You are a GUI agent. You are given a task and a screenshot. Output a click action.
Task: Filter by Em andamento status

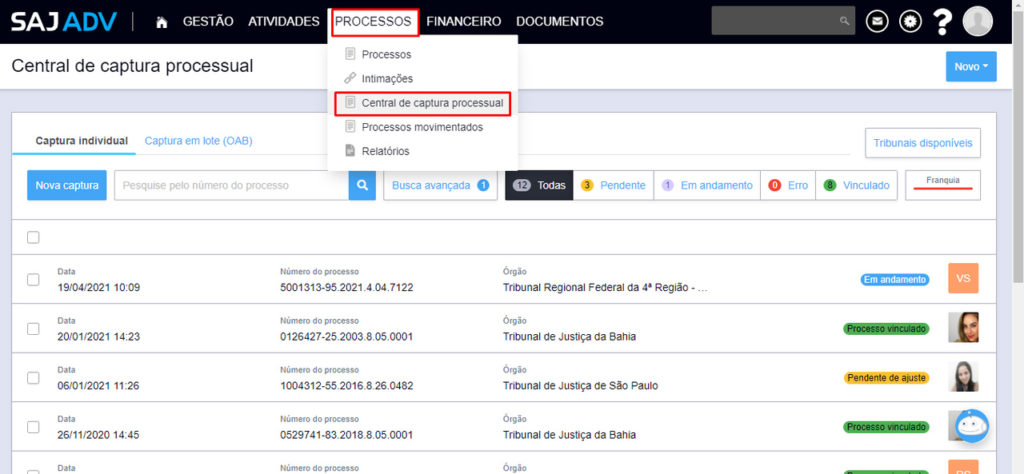[707, 185]
